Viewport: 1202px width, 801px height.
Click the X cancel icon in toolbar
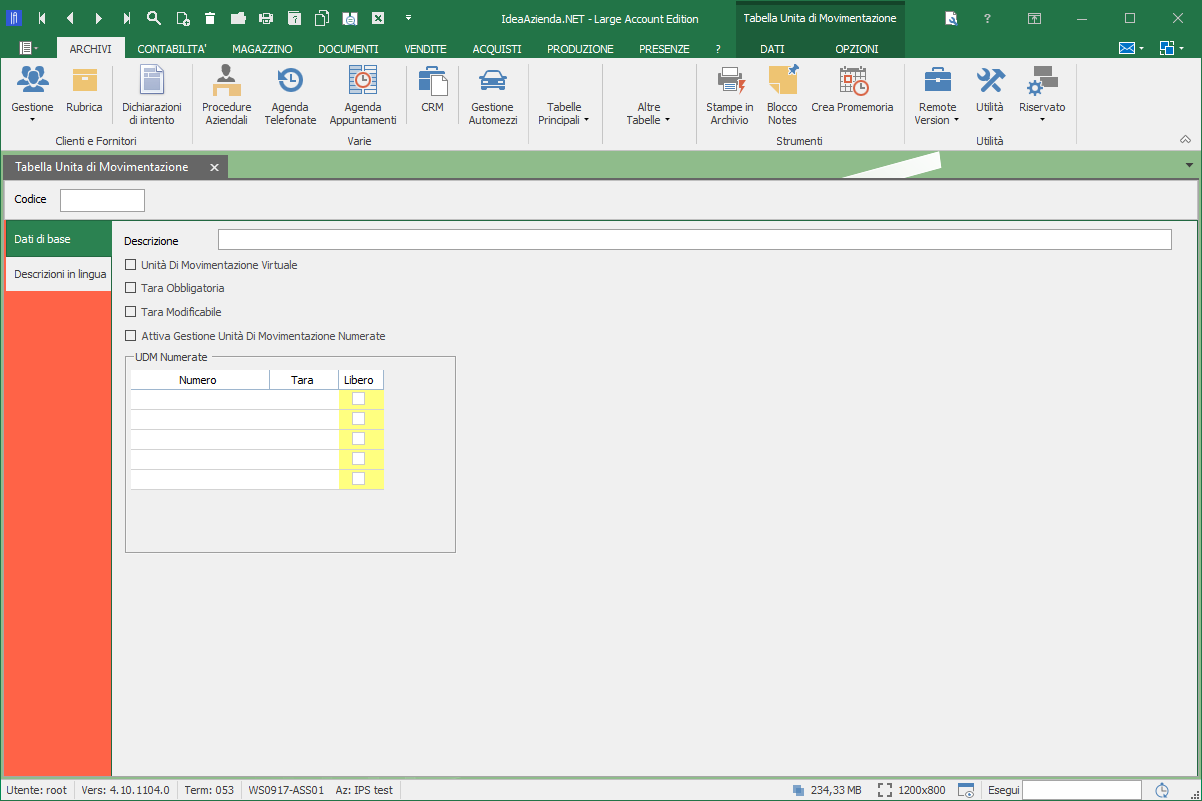[x=378, y=18]
